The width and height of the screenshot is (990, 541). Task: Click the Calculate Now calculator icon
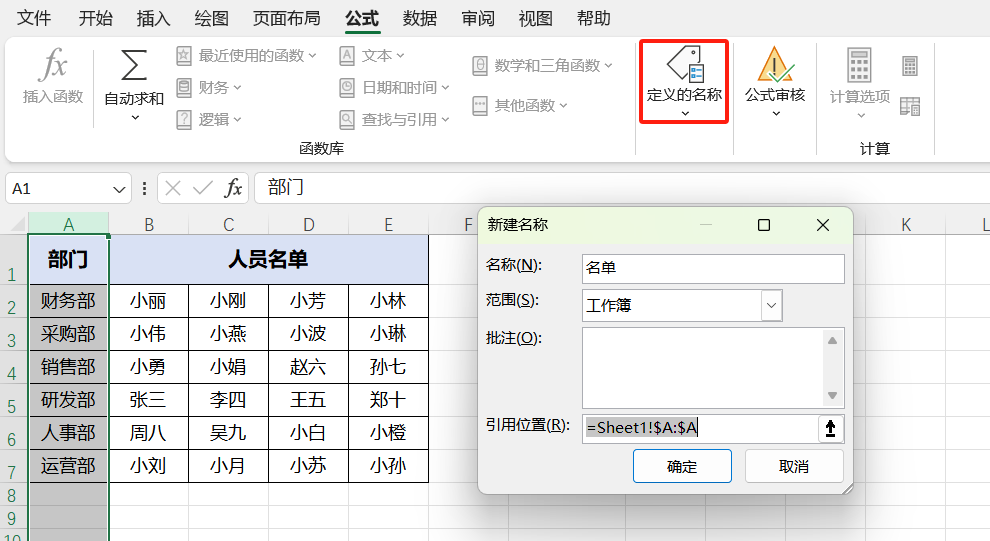point(910,66)
